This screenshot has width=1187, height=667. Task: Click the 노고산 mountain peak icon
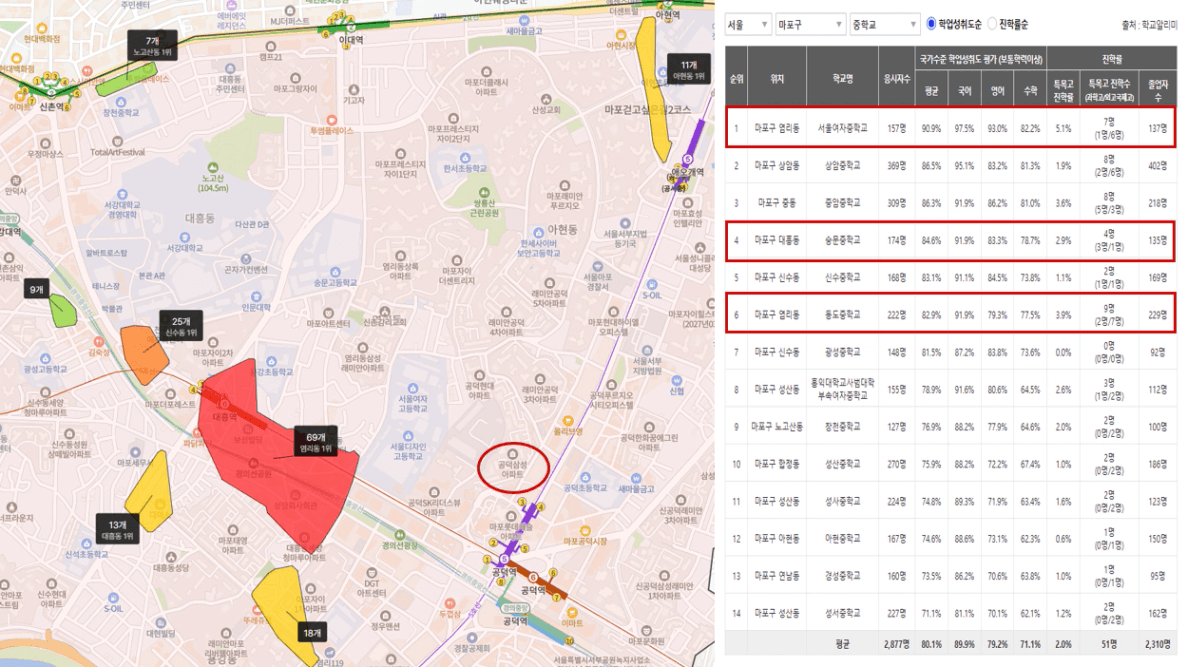(213, 168)
